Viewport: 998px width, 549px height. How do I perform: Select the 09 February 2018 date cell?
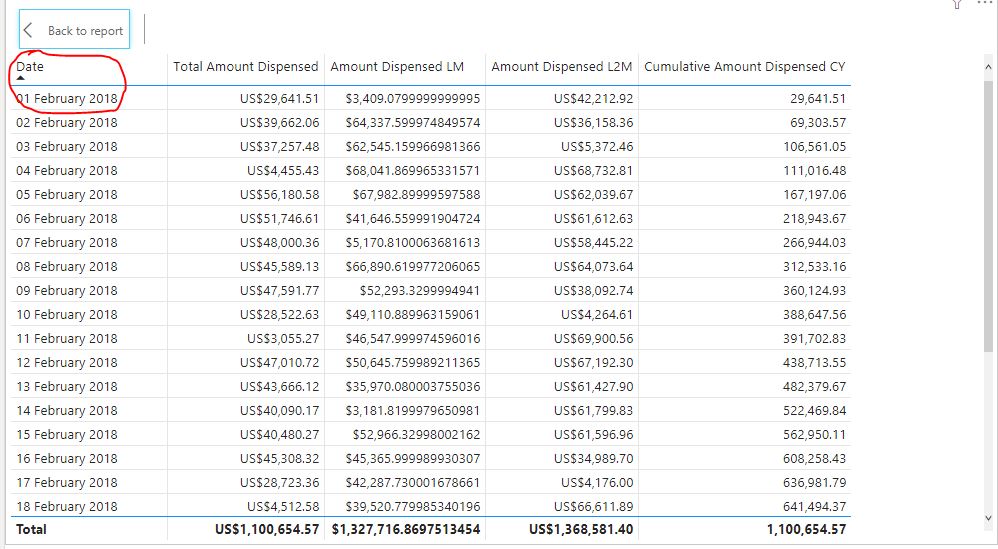coord(67,290)
